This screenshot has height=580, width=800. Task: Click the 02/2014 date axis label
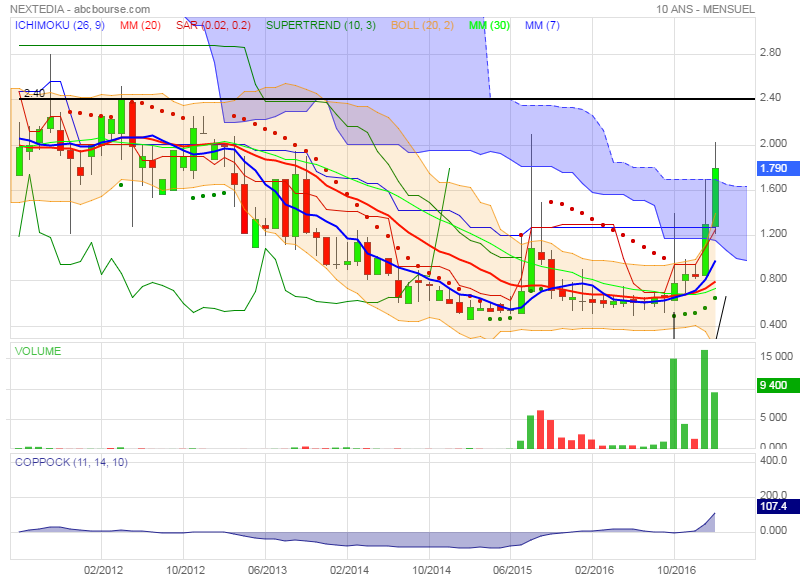point(349,570)
